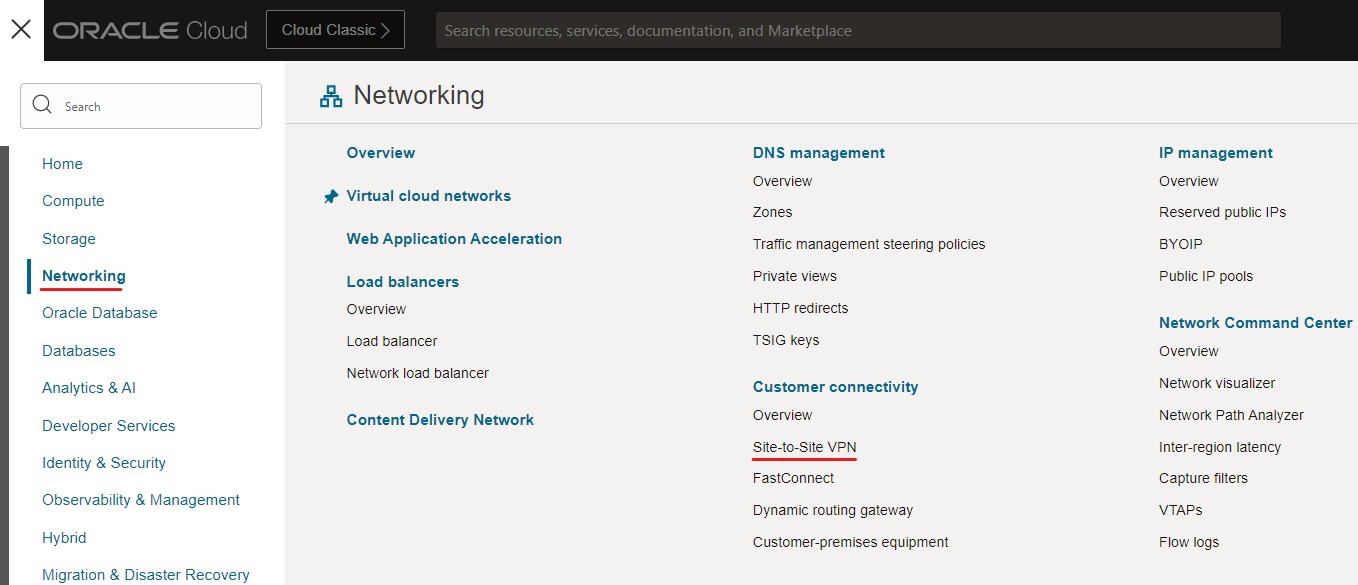
Task: Go to Dynamic routing gateway
Action: click(x=832, y=510)
